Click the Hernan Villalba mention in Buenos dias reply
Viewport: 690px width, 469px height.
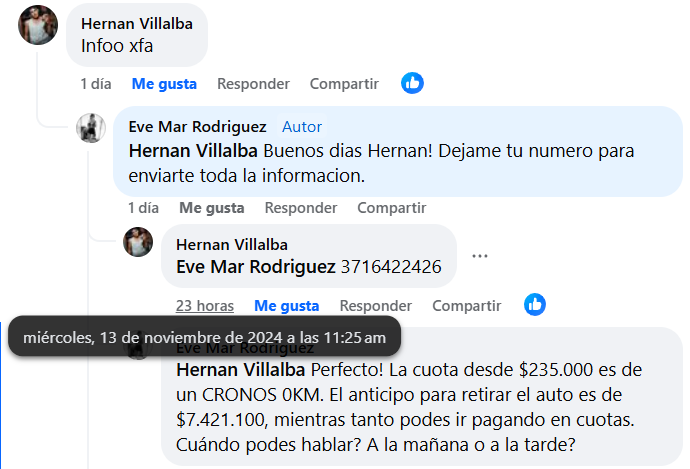(193, 151)
